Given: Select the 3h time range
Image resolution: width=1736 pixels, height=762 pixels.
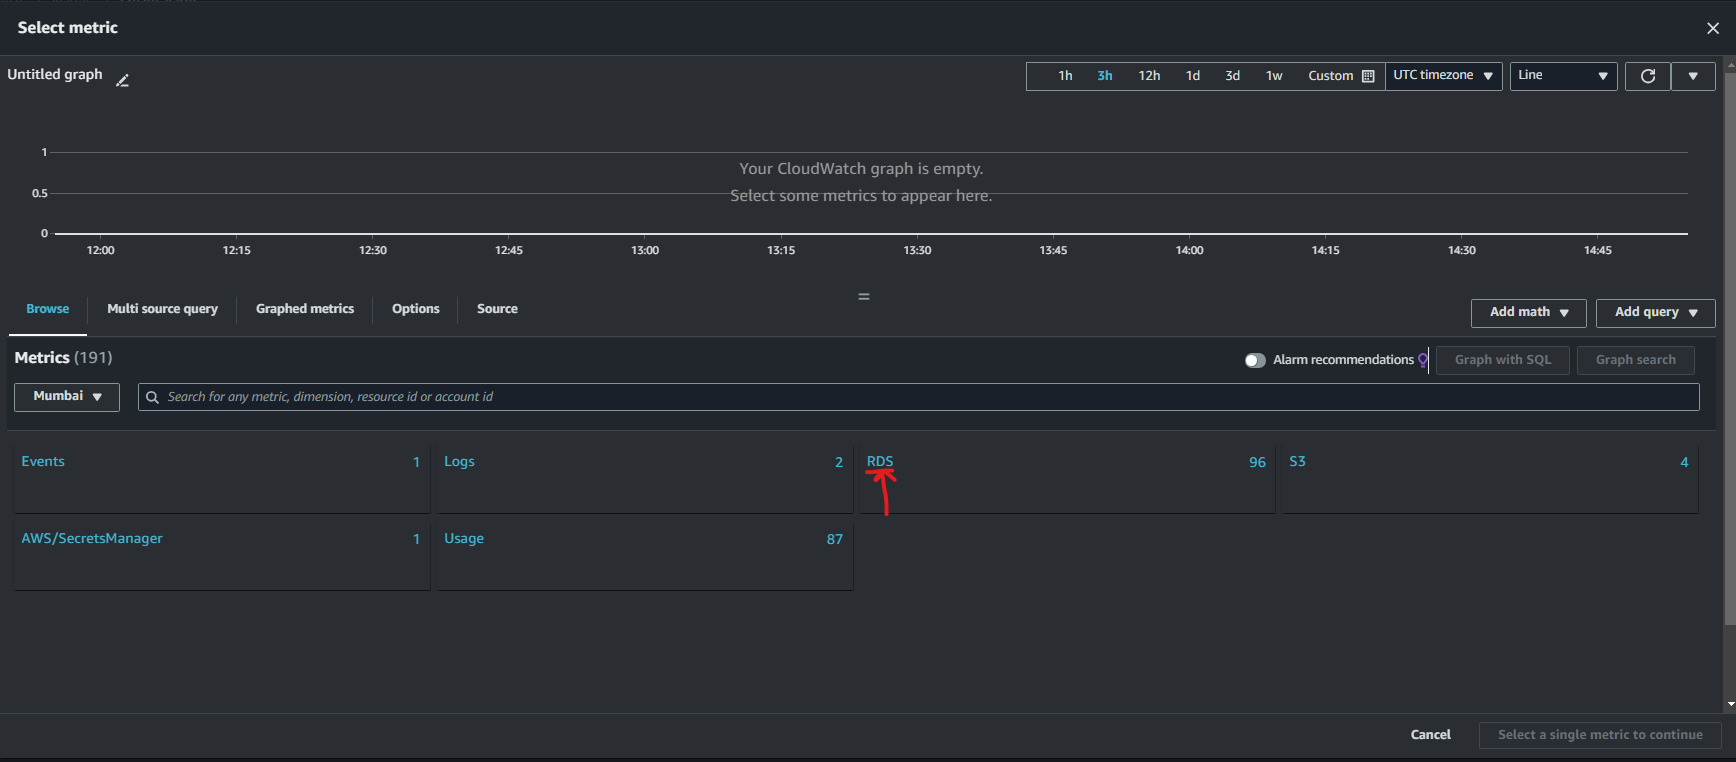Looking at the screenshot, I should [1105, 76].
